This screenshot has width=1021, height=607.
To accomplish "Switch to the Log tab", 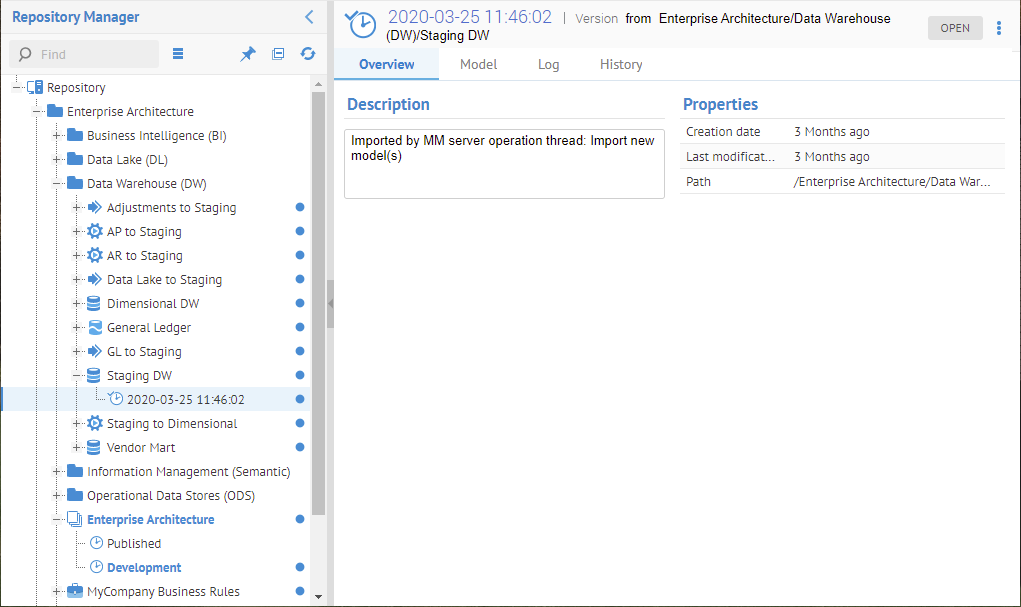I will coord(548,64).
